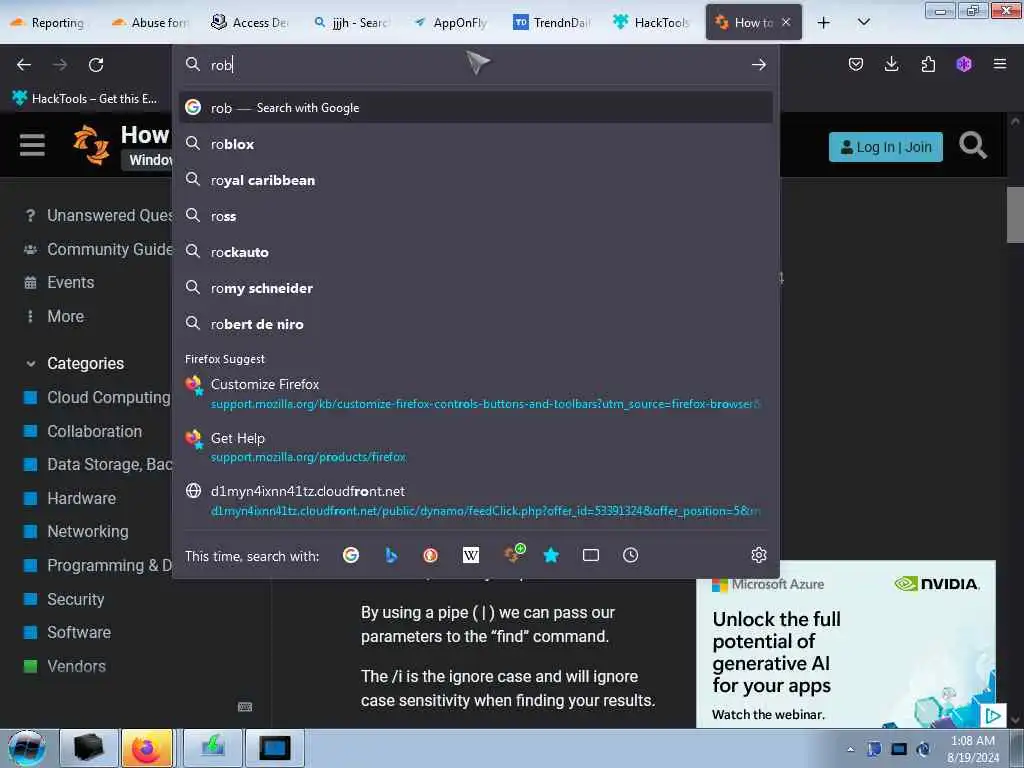Click in the address bar text field
Image resolution: width=1024 pixels, height=768 pixels.
click(x=475, y=65)
